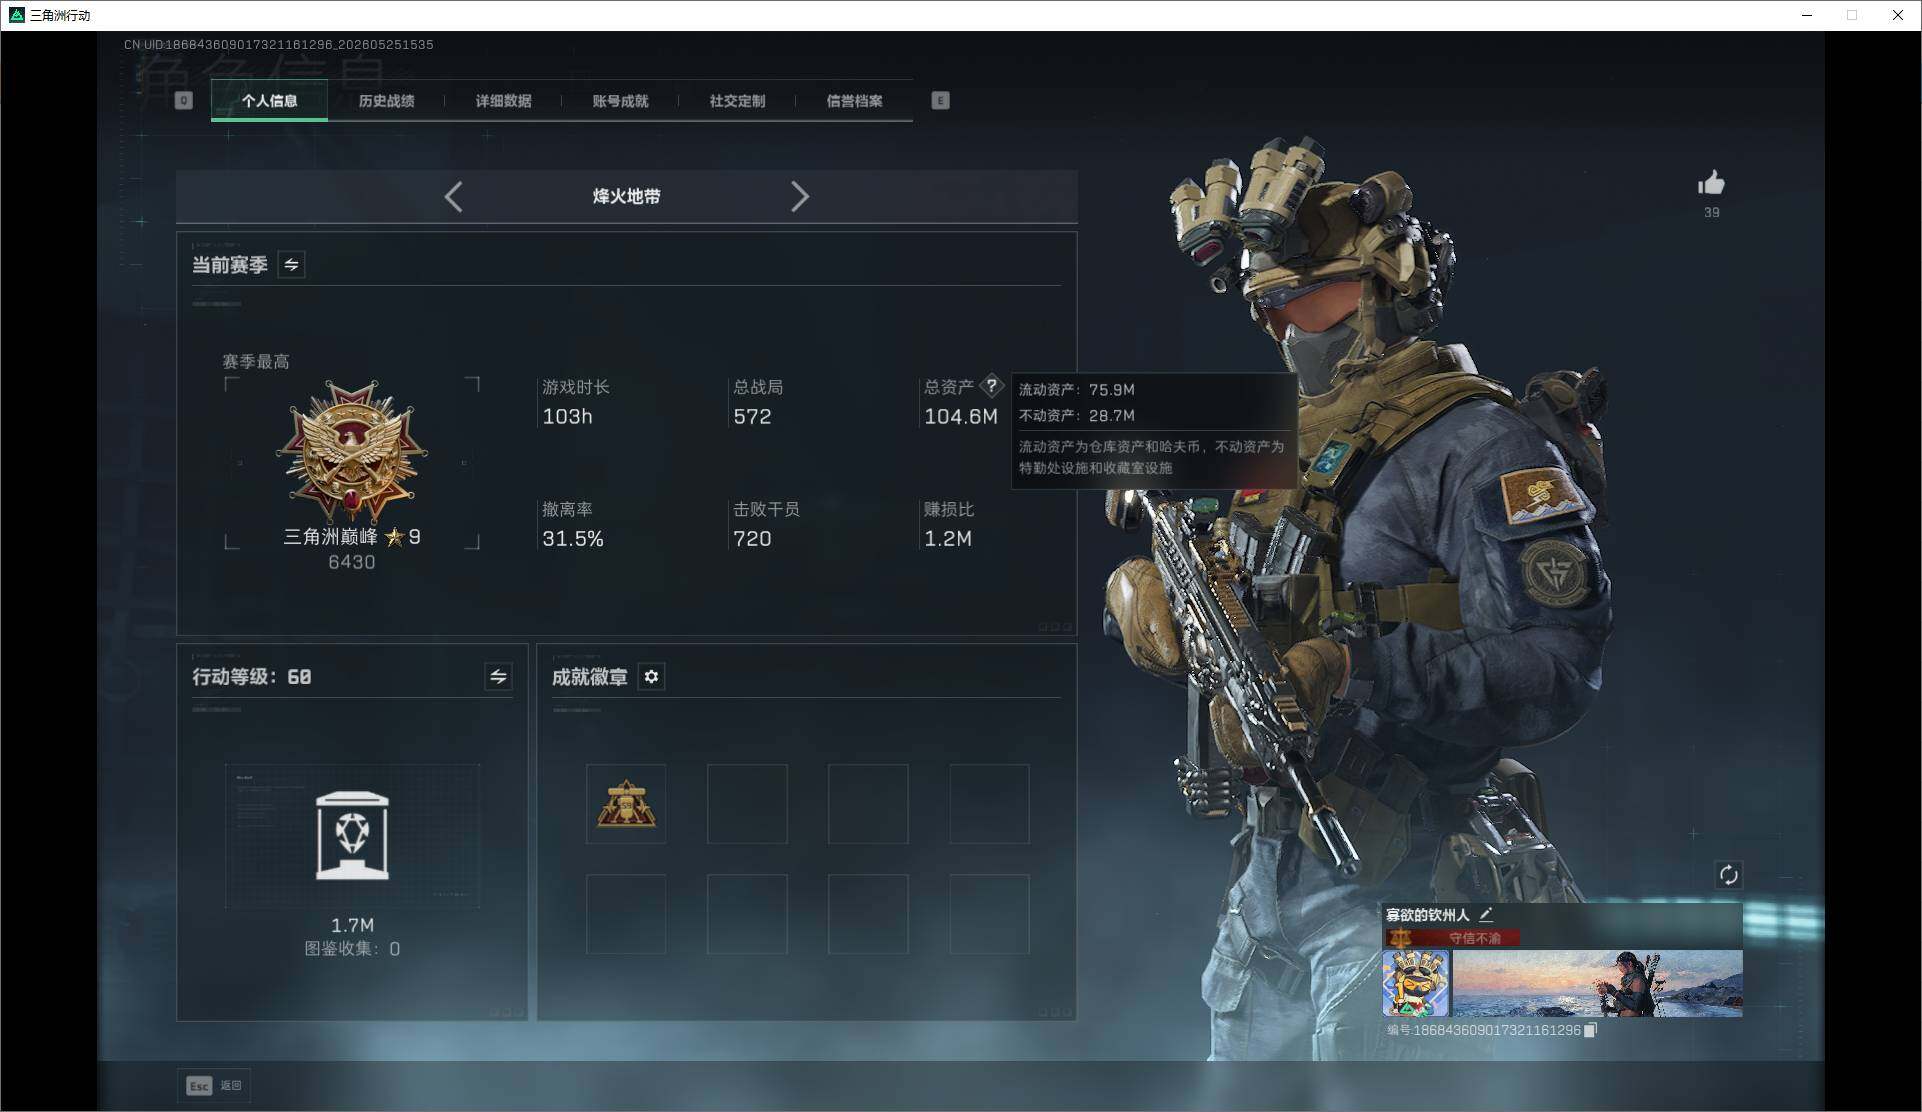Open the 详细数据 tab
The width and height of the screenshot is (1922, 1112).
[503, 101]
